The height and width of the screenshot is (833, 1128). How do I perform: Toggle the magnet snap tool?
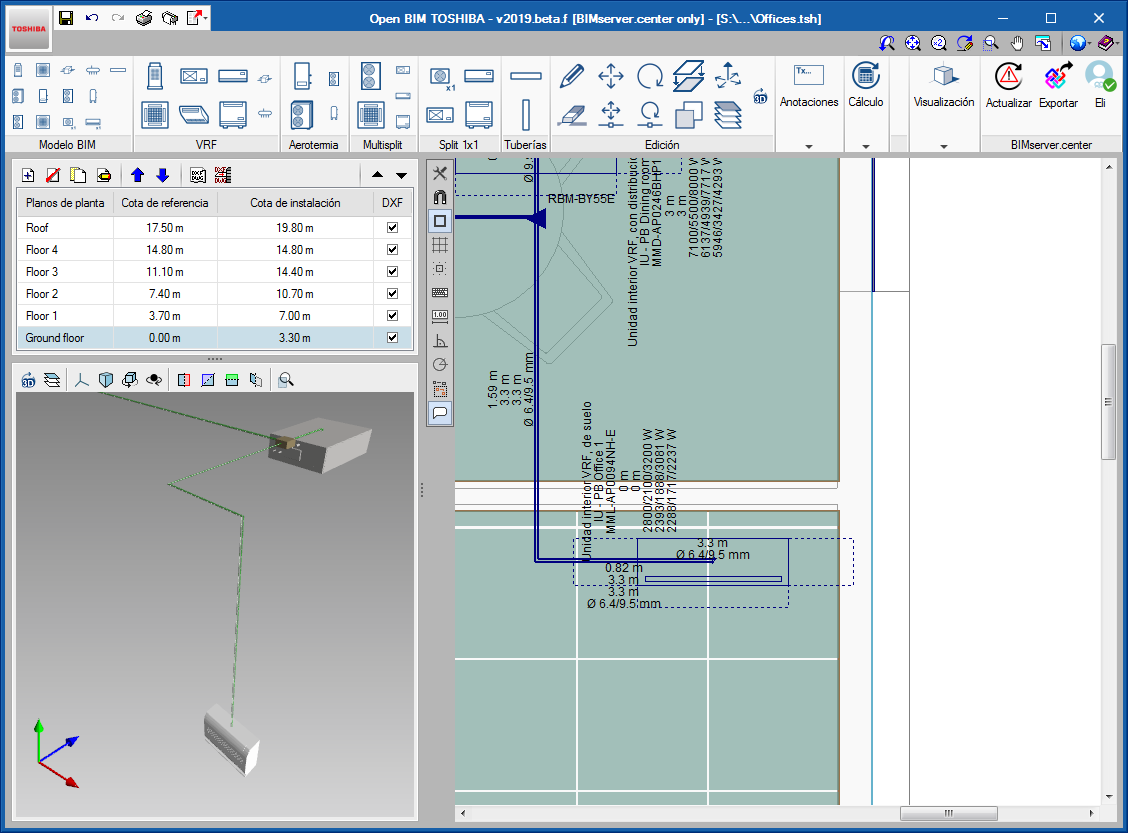coord(440,197)
